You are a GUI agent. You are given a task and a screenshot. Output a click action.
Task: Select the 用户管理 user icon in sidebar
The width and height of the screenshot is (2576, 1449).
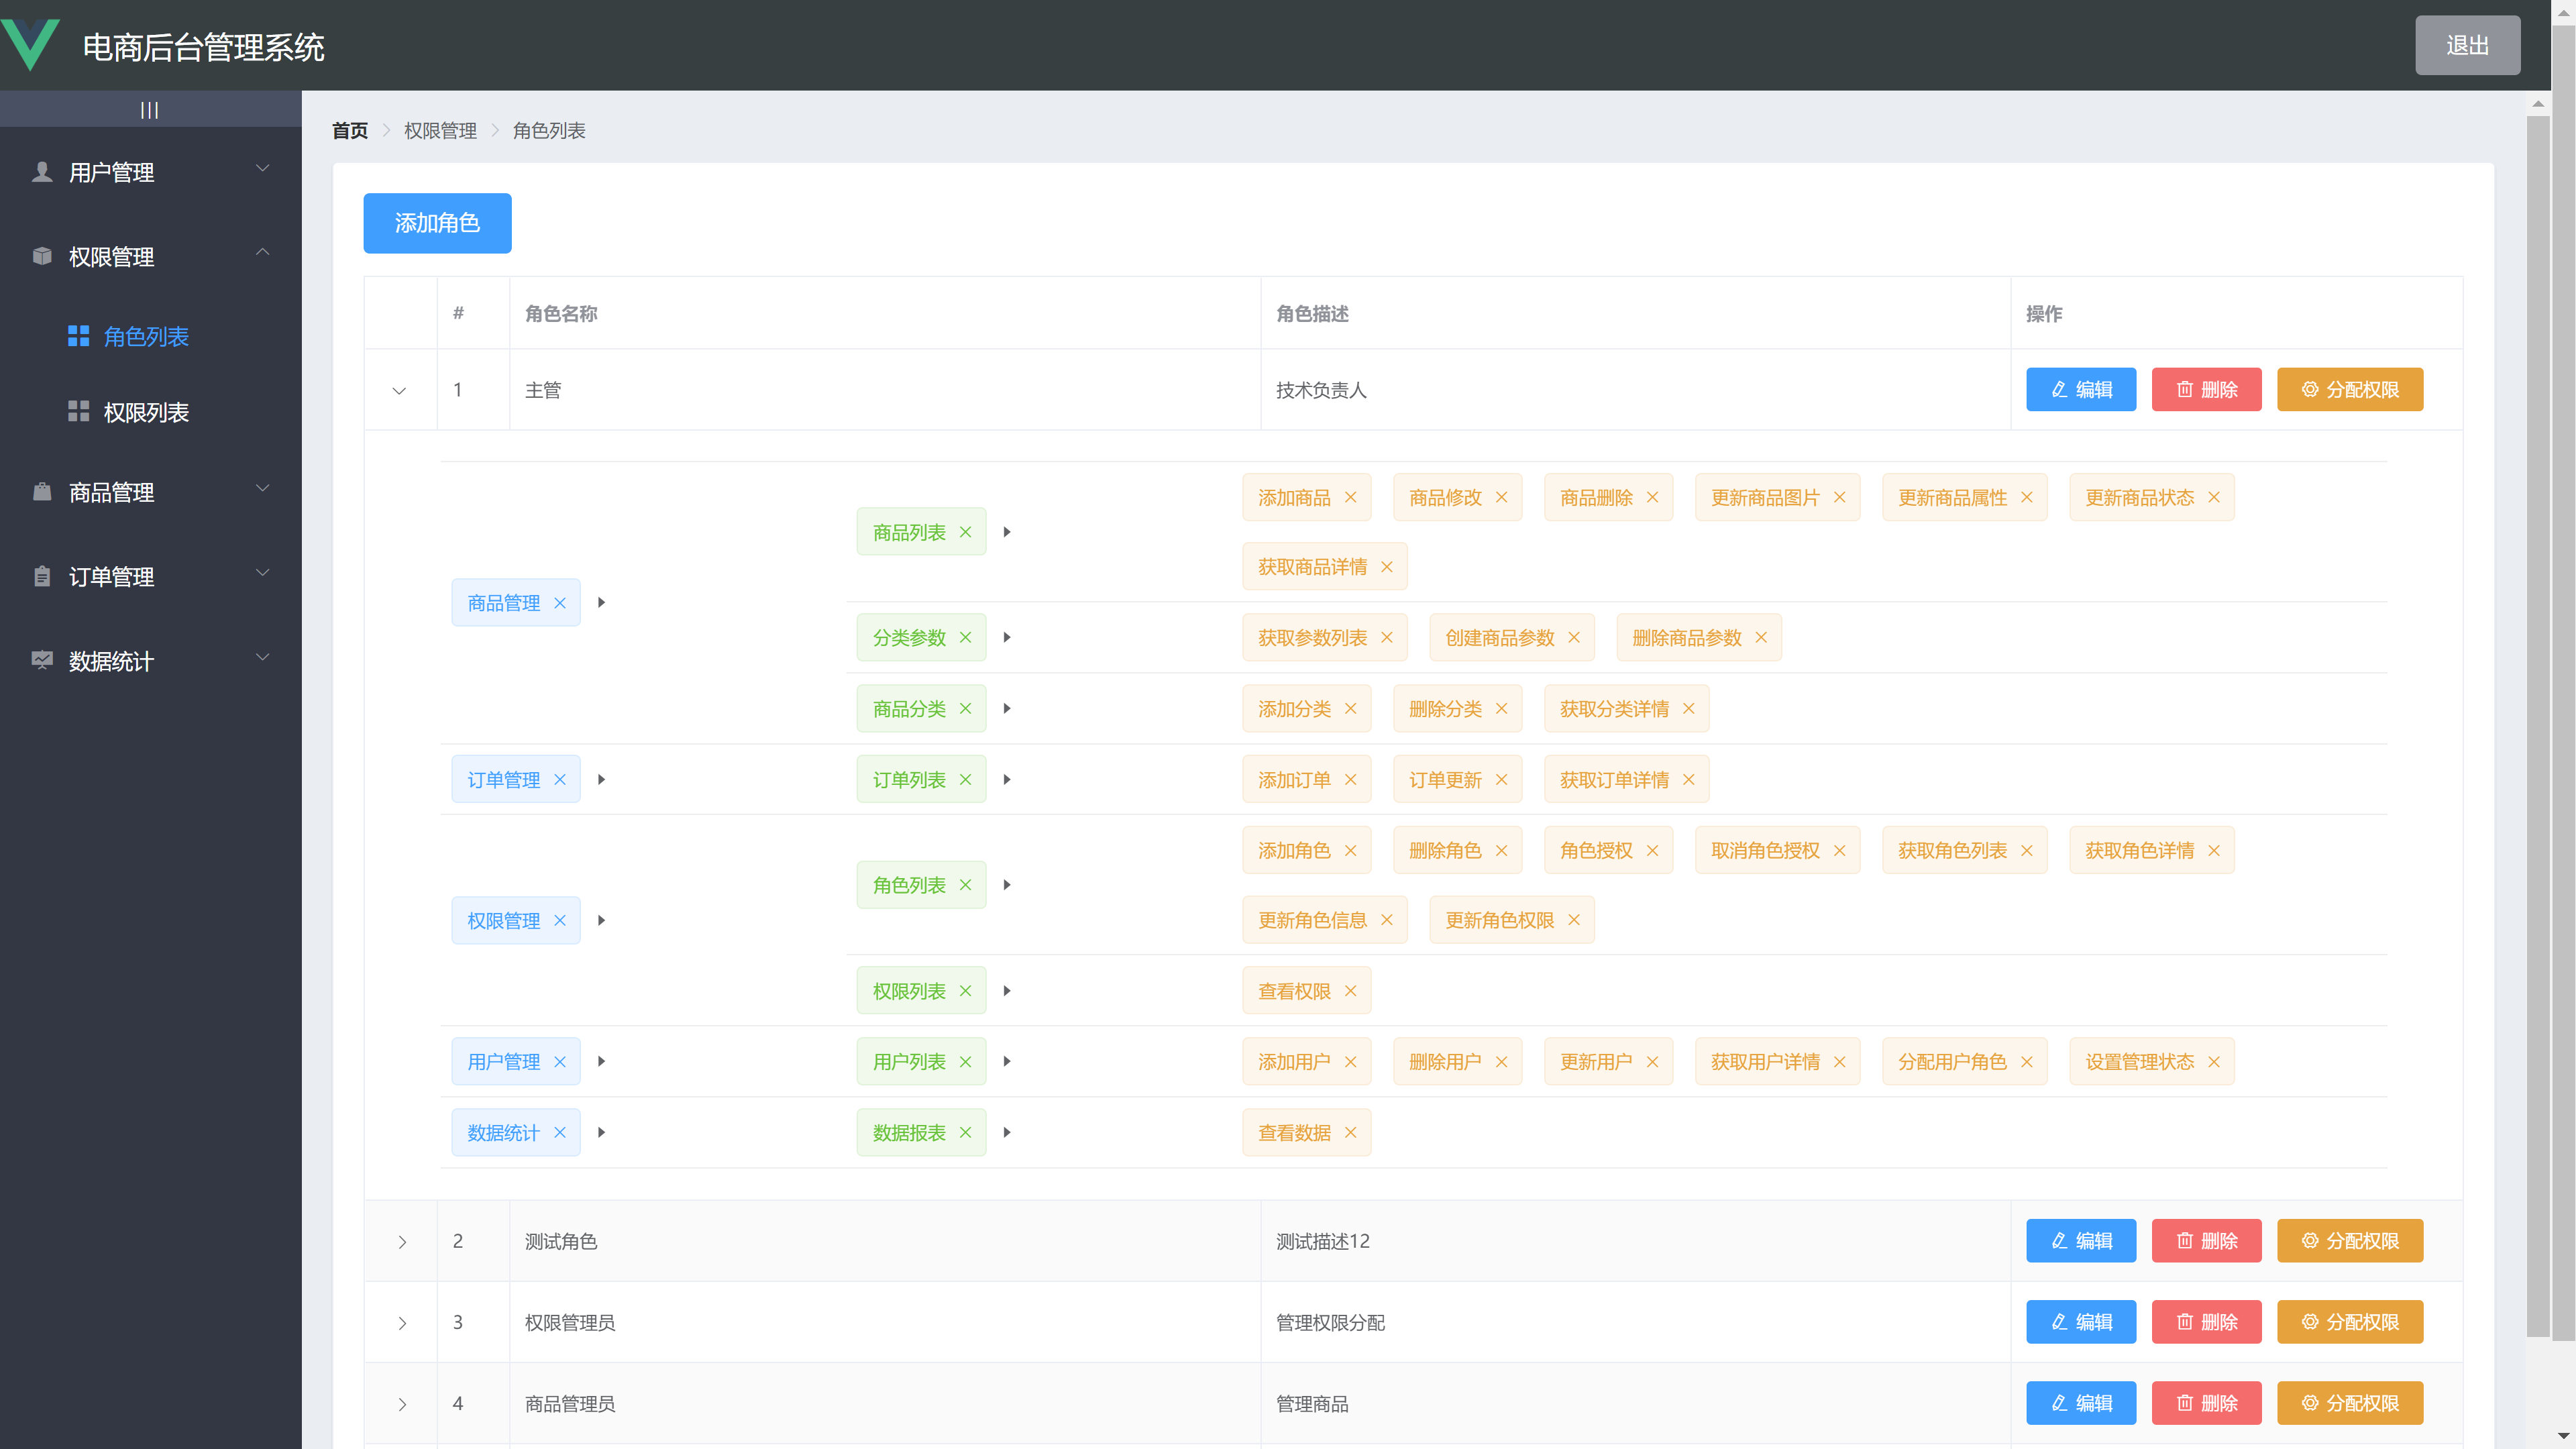42,172
